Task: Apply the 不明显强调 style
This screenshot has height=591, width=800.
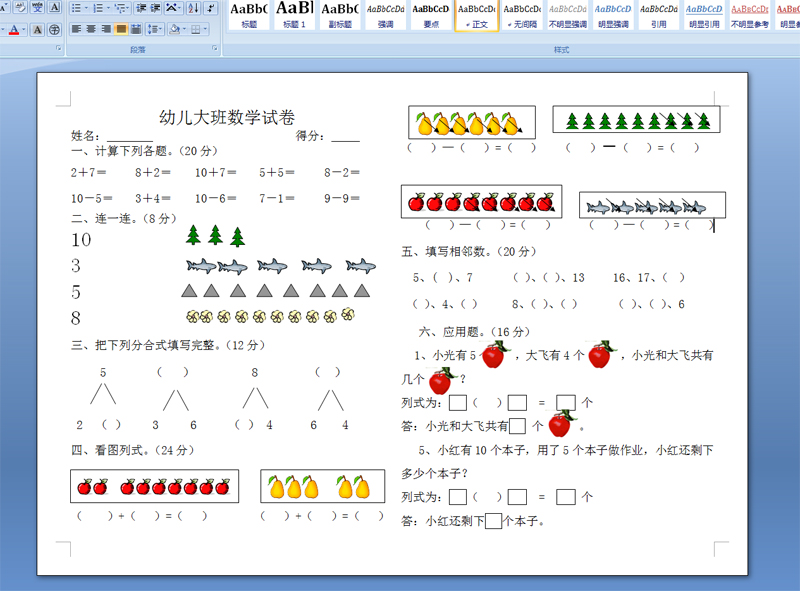Action: 567,15
